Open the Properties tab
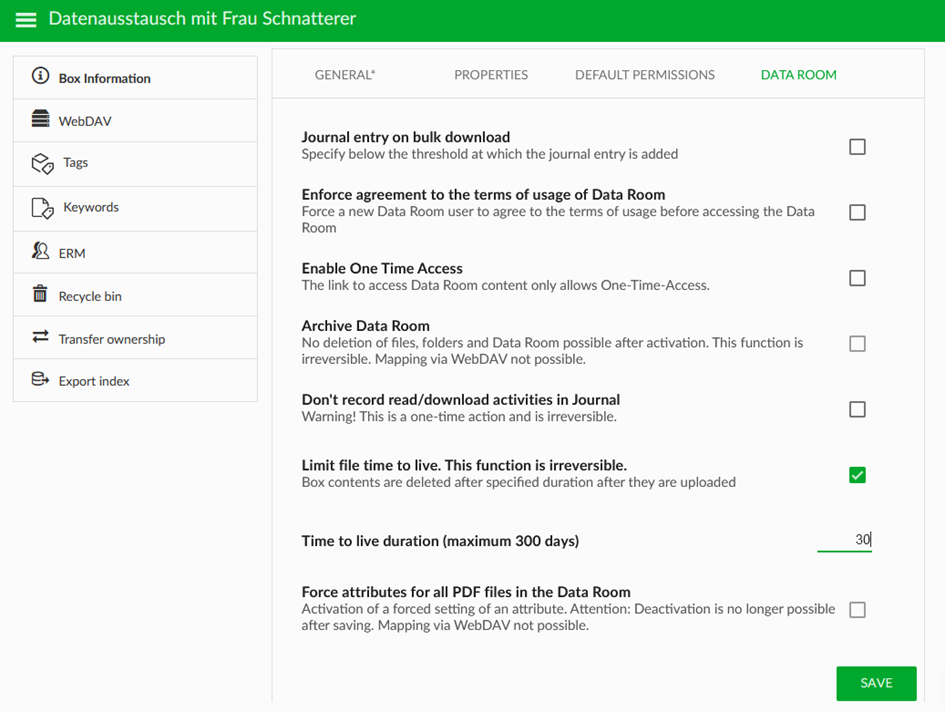 point(491,75)
